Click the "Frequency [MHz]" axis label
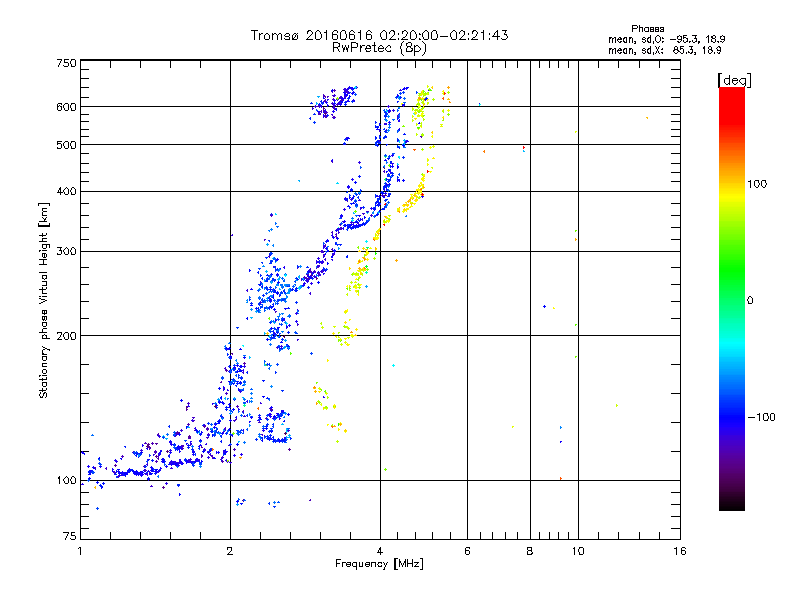 (x=379, y=564)
